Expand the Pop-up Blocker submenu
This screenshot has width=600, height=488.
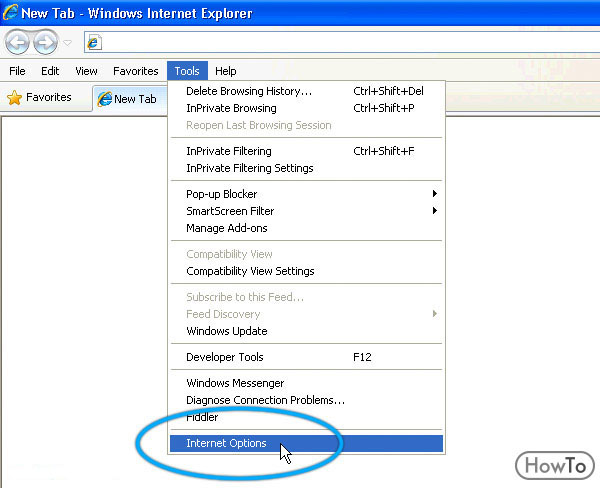tap(306, 194)
